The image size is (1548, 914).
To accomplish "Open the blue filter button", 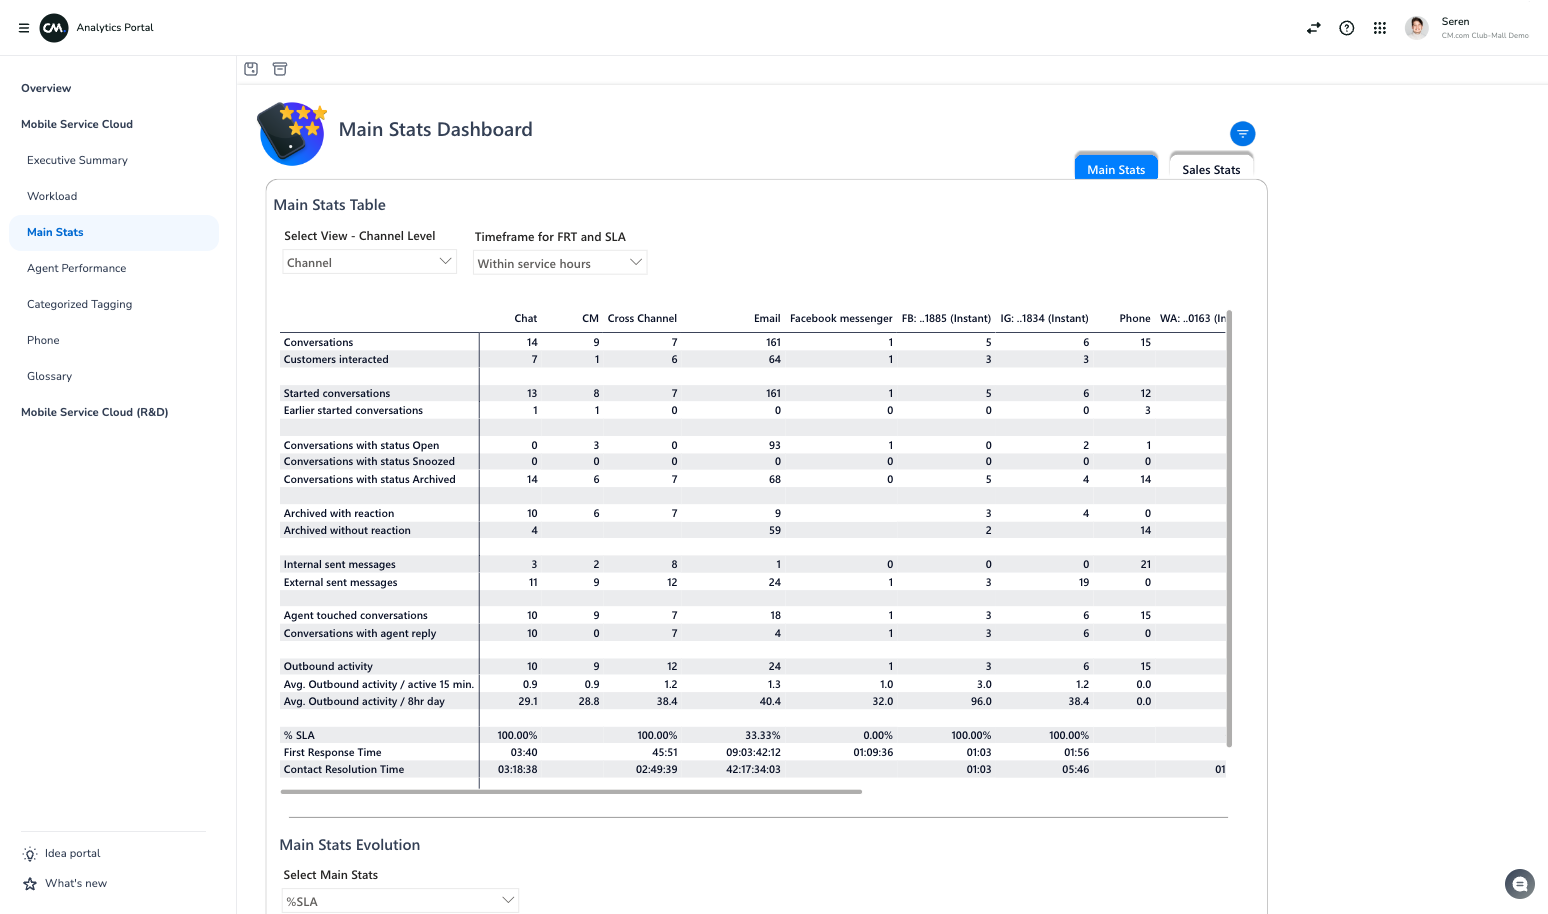I will 1242,134.
